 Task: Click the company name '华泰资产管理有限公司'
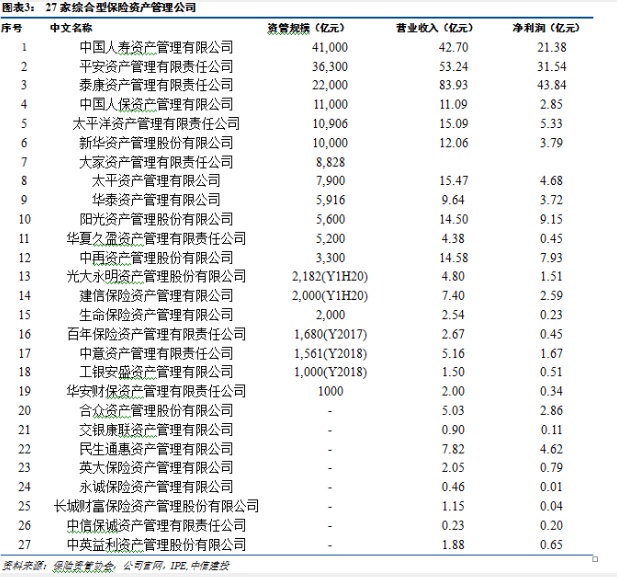(x=156, y=200)
